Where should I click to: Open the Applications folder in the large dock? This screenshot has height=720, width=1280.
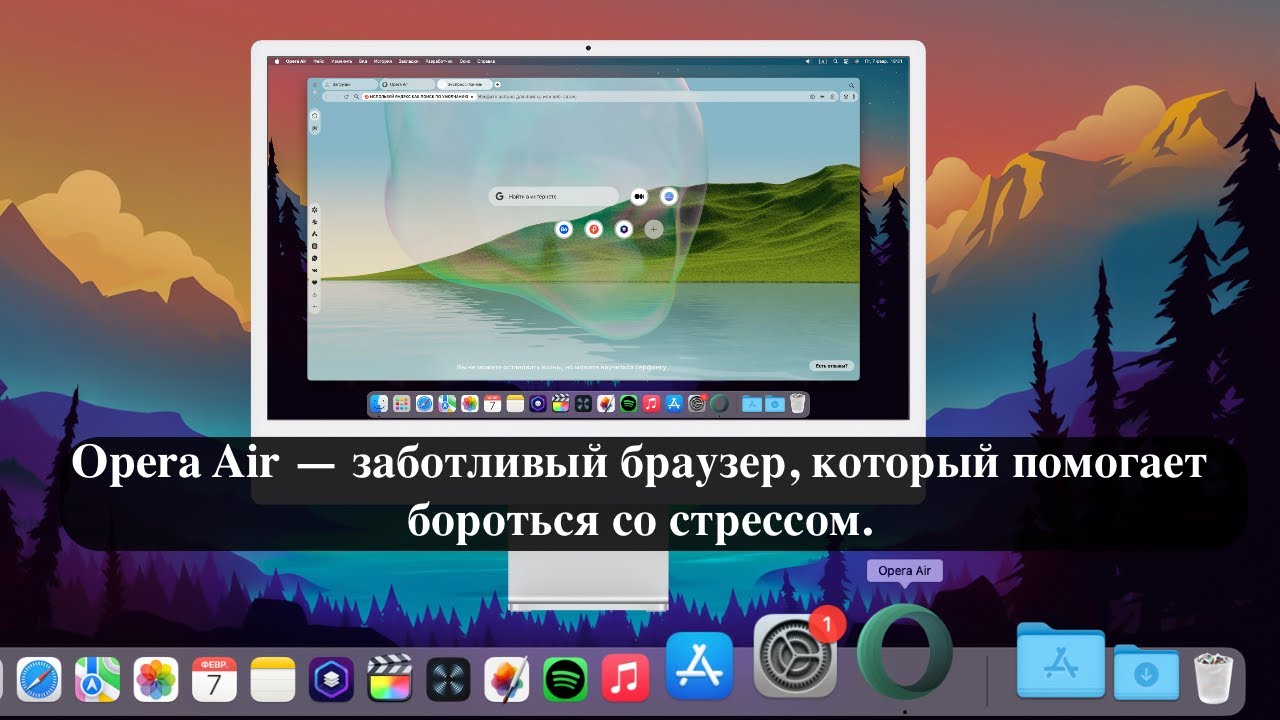1061,660
